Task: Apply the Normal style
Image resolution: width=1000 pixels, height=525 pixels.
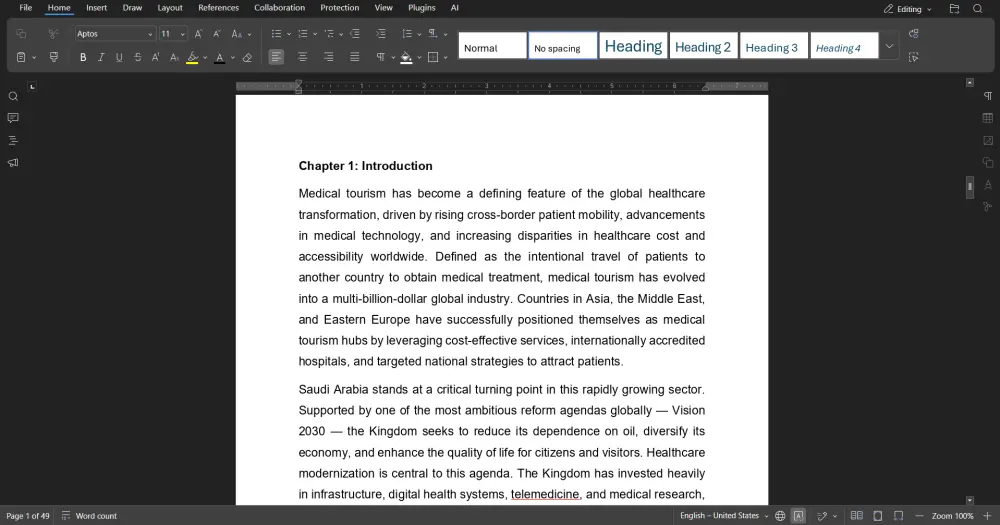Action: pyautogui.click(x=493, y=46)
